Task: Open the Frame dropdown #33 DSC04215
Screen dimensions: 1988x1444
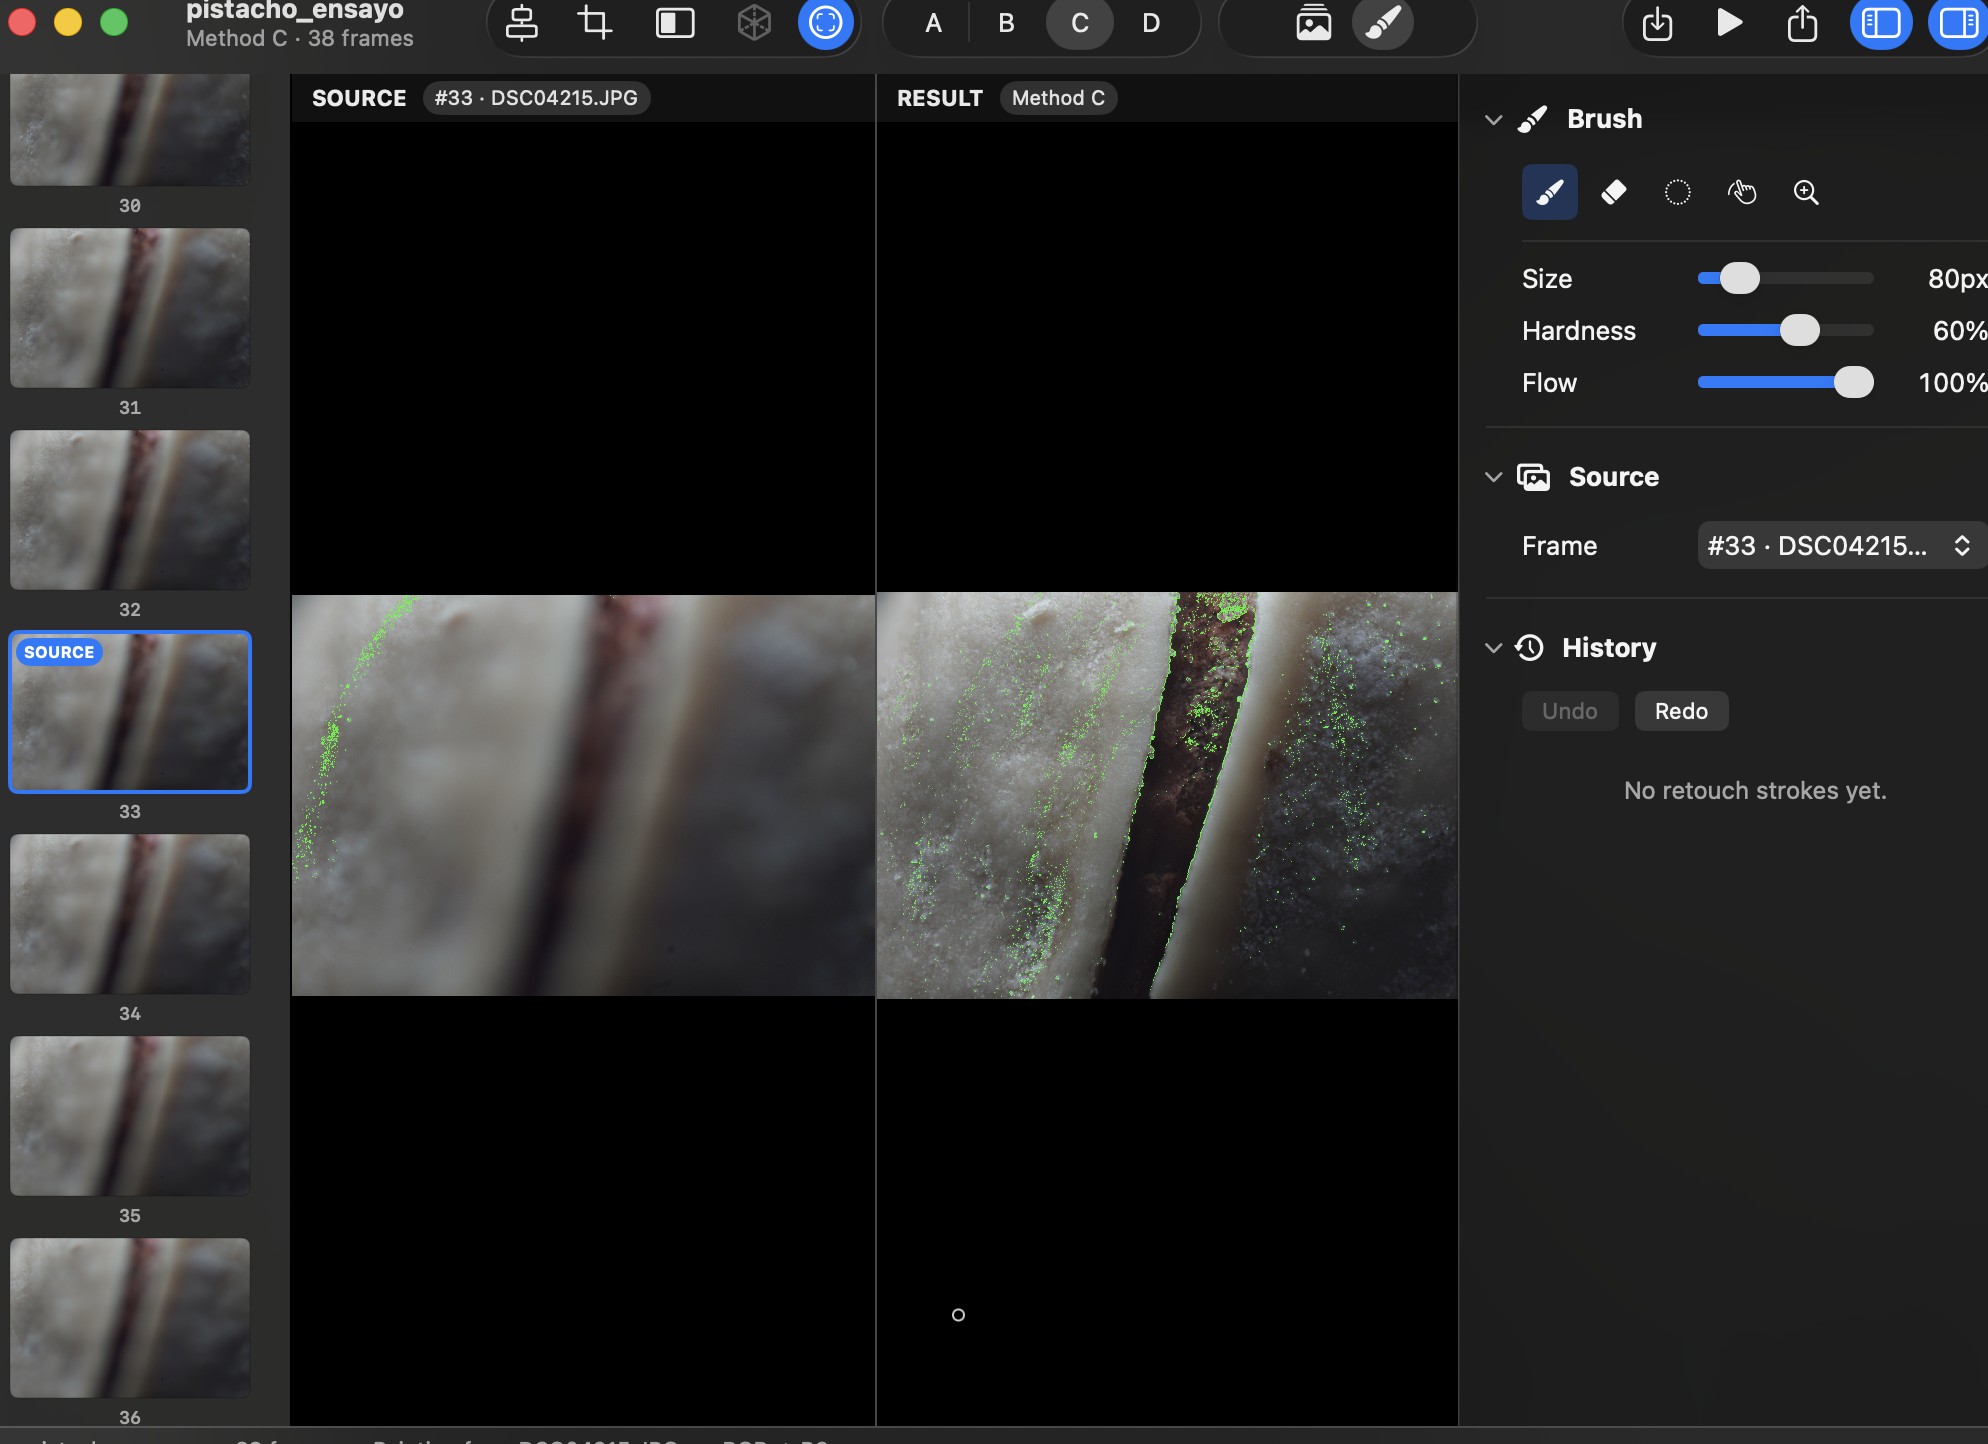Action: click(x=1841, y=545)
